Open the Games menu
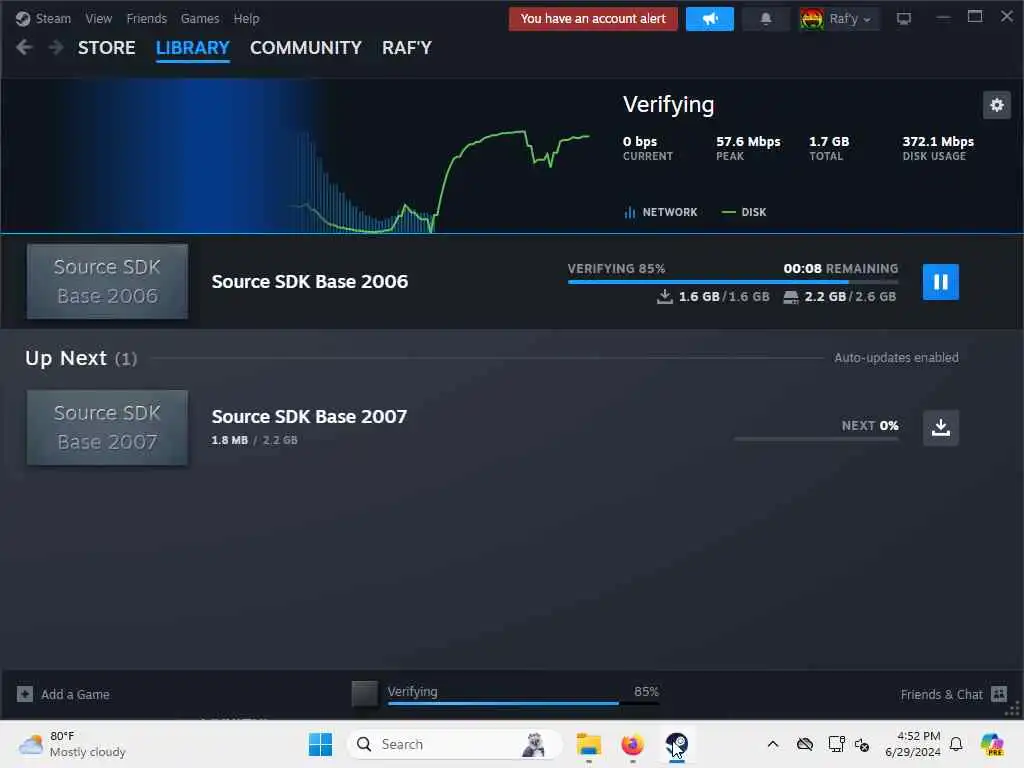This screenshot has height=768, width=1024. click(200, 18)
